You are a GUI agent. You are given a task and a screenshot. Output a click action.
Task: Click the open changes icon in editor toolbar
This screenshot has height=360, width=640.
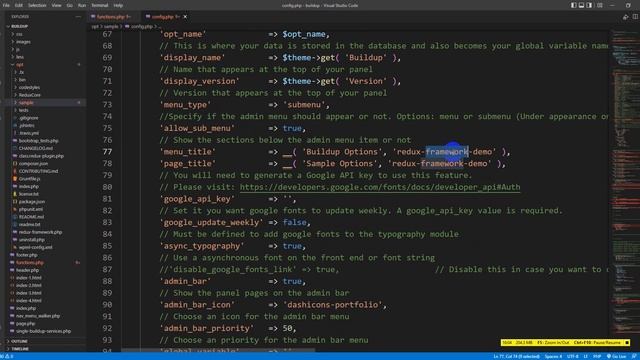(626, 17)
